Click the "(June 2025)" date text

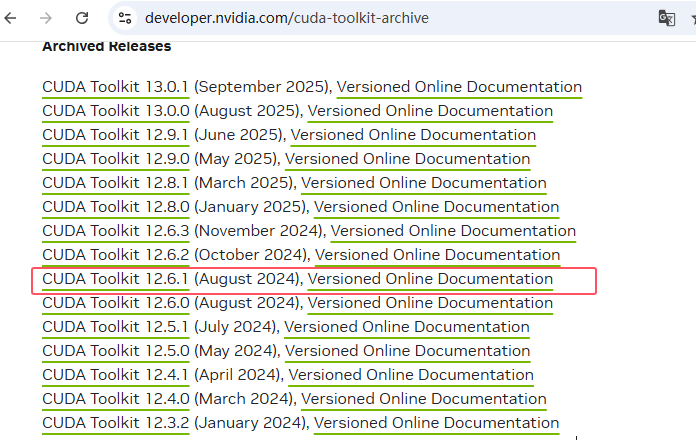[239, 135]
